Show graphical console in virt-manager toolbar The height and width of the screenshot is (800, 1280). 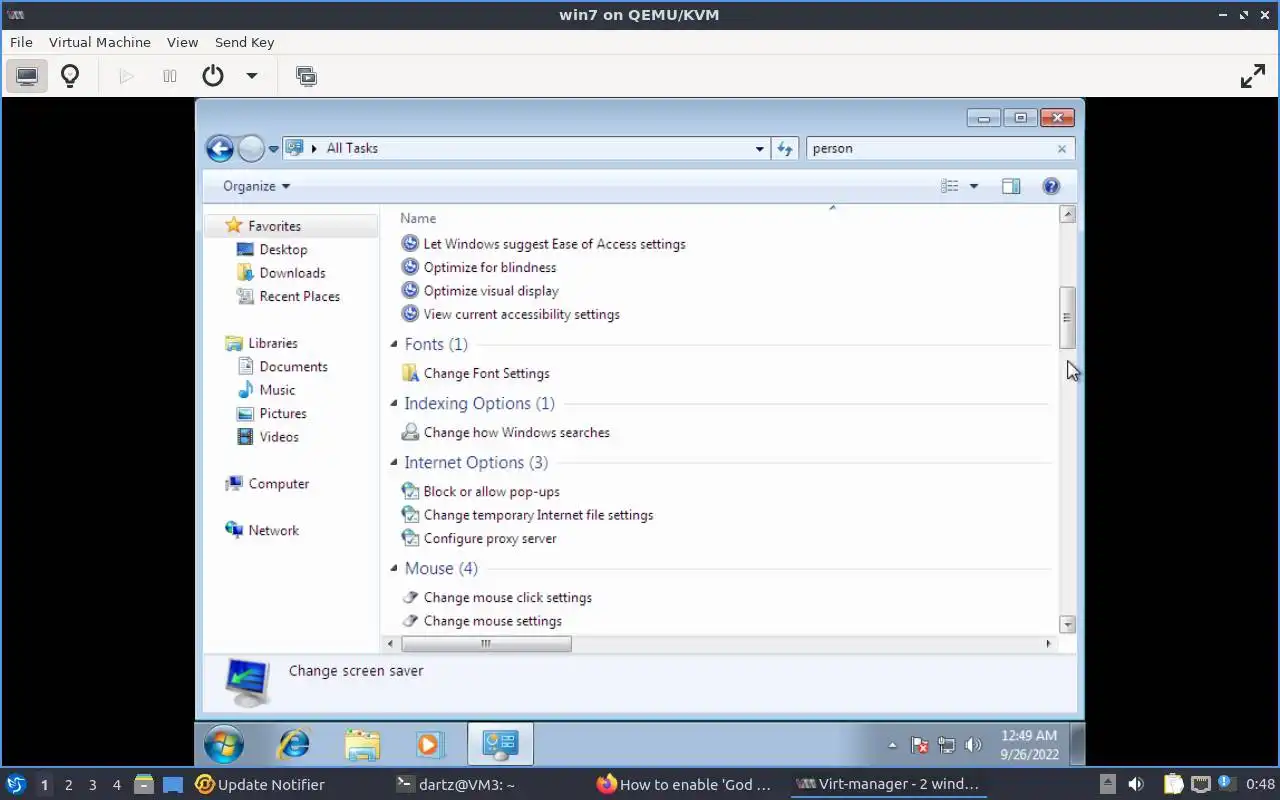click(27, 76)
